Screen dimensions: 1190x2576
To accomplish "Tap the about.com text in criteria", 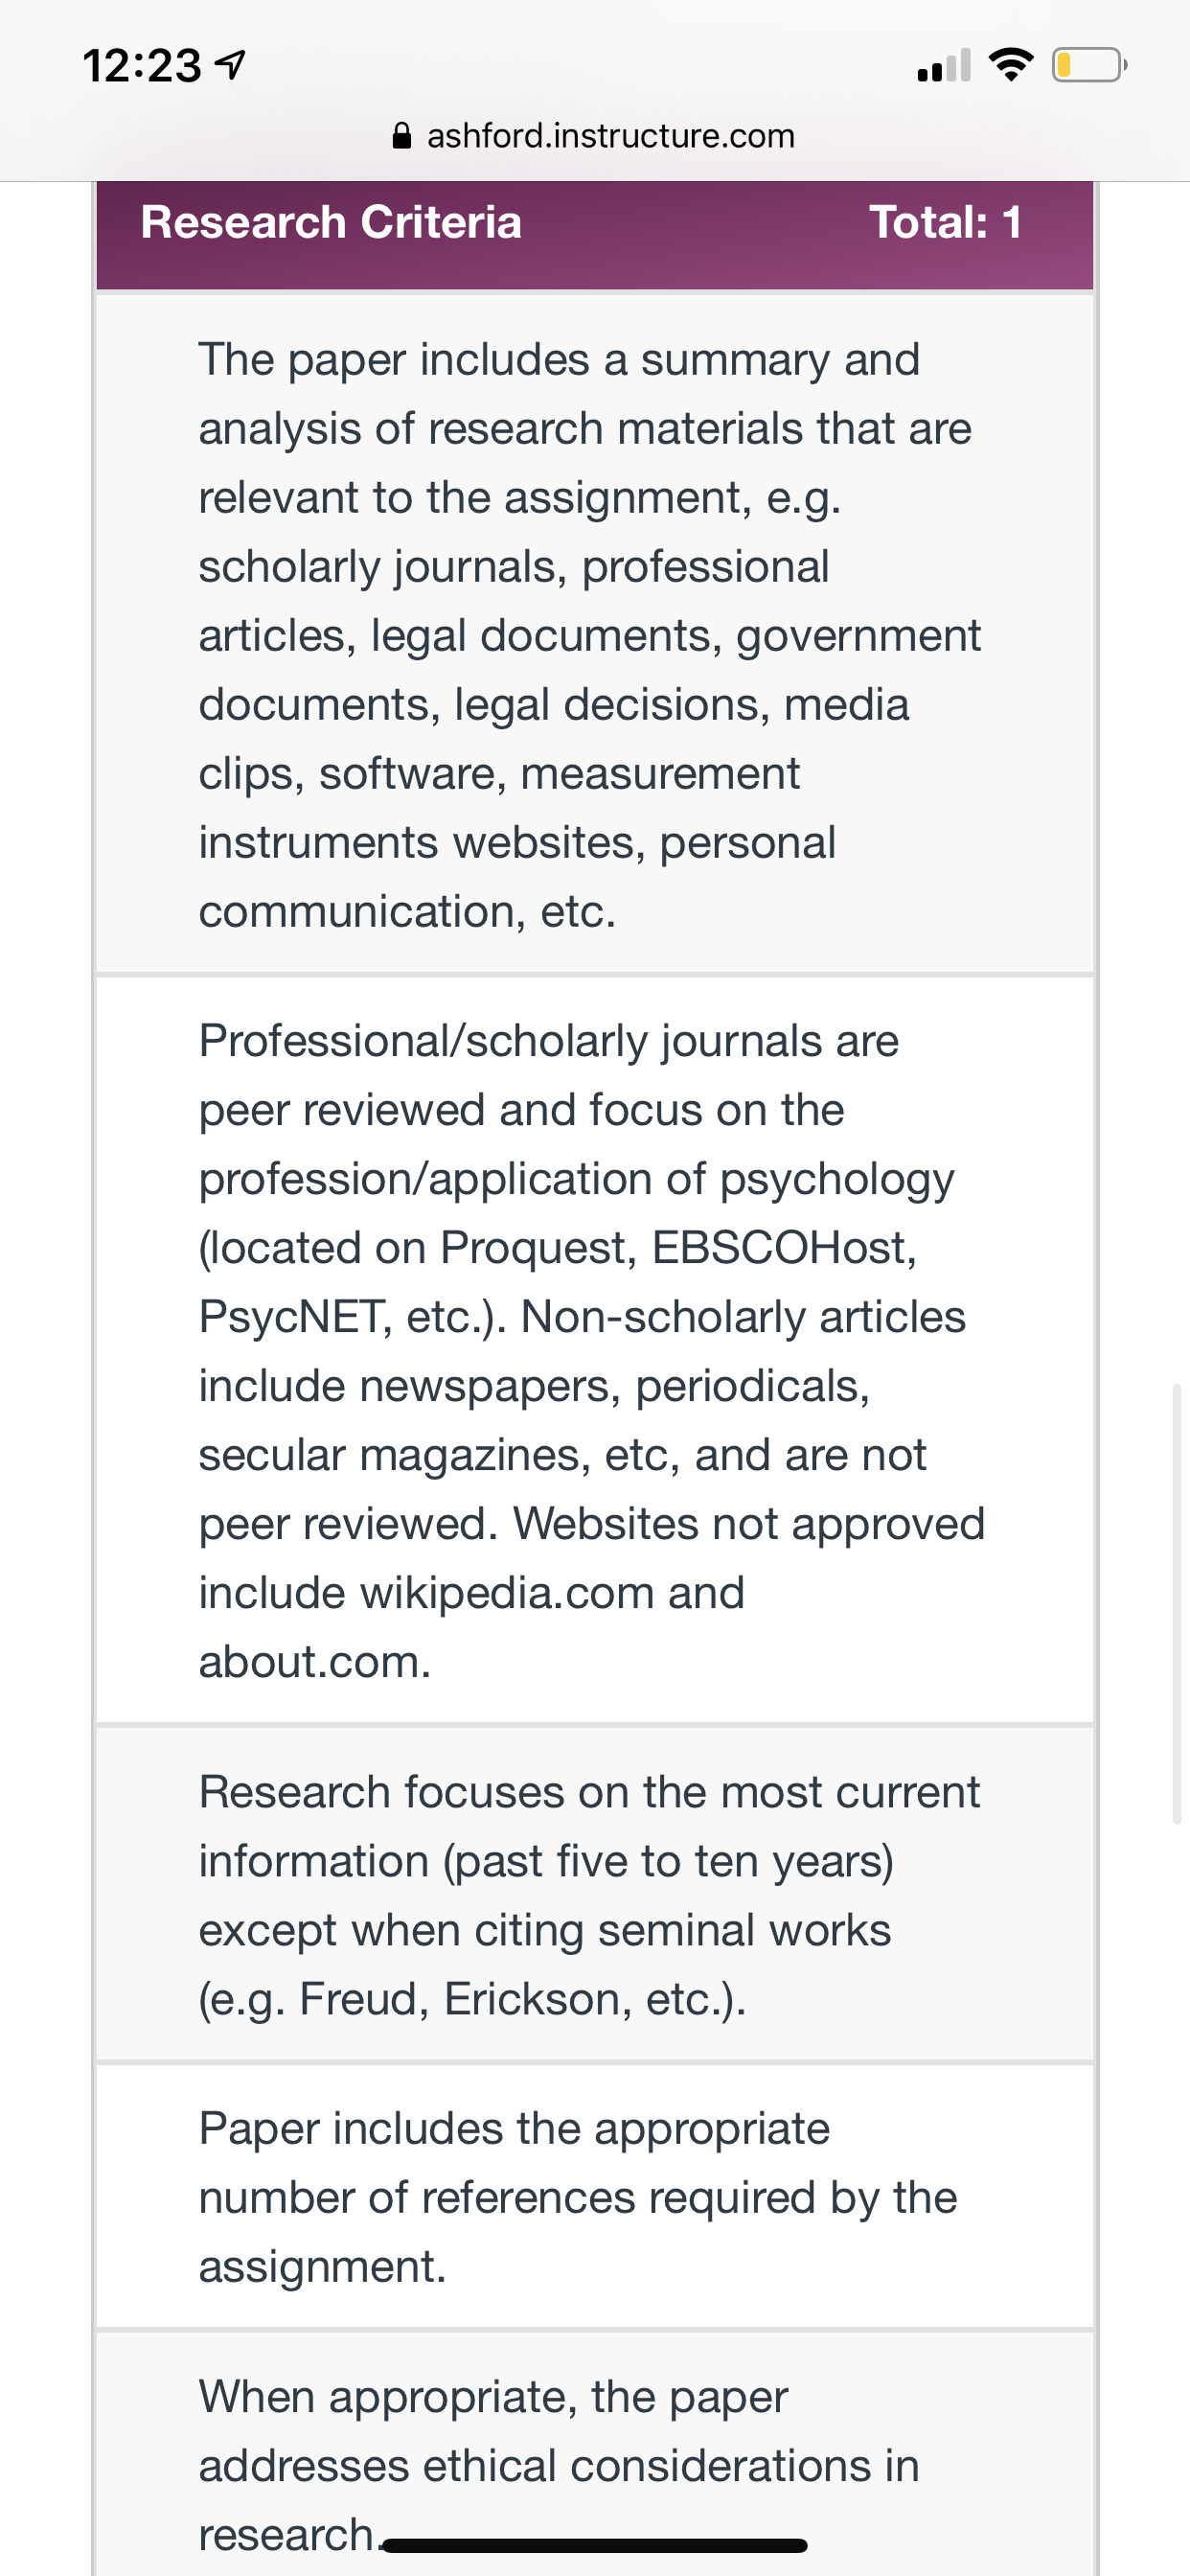I will [x=314, y=1662].
